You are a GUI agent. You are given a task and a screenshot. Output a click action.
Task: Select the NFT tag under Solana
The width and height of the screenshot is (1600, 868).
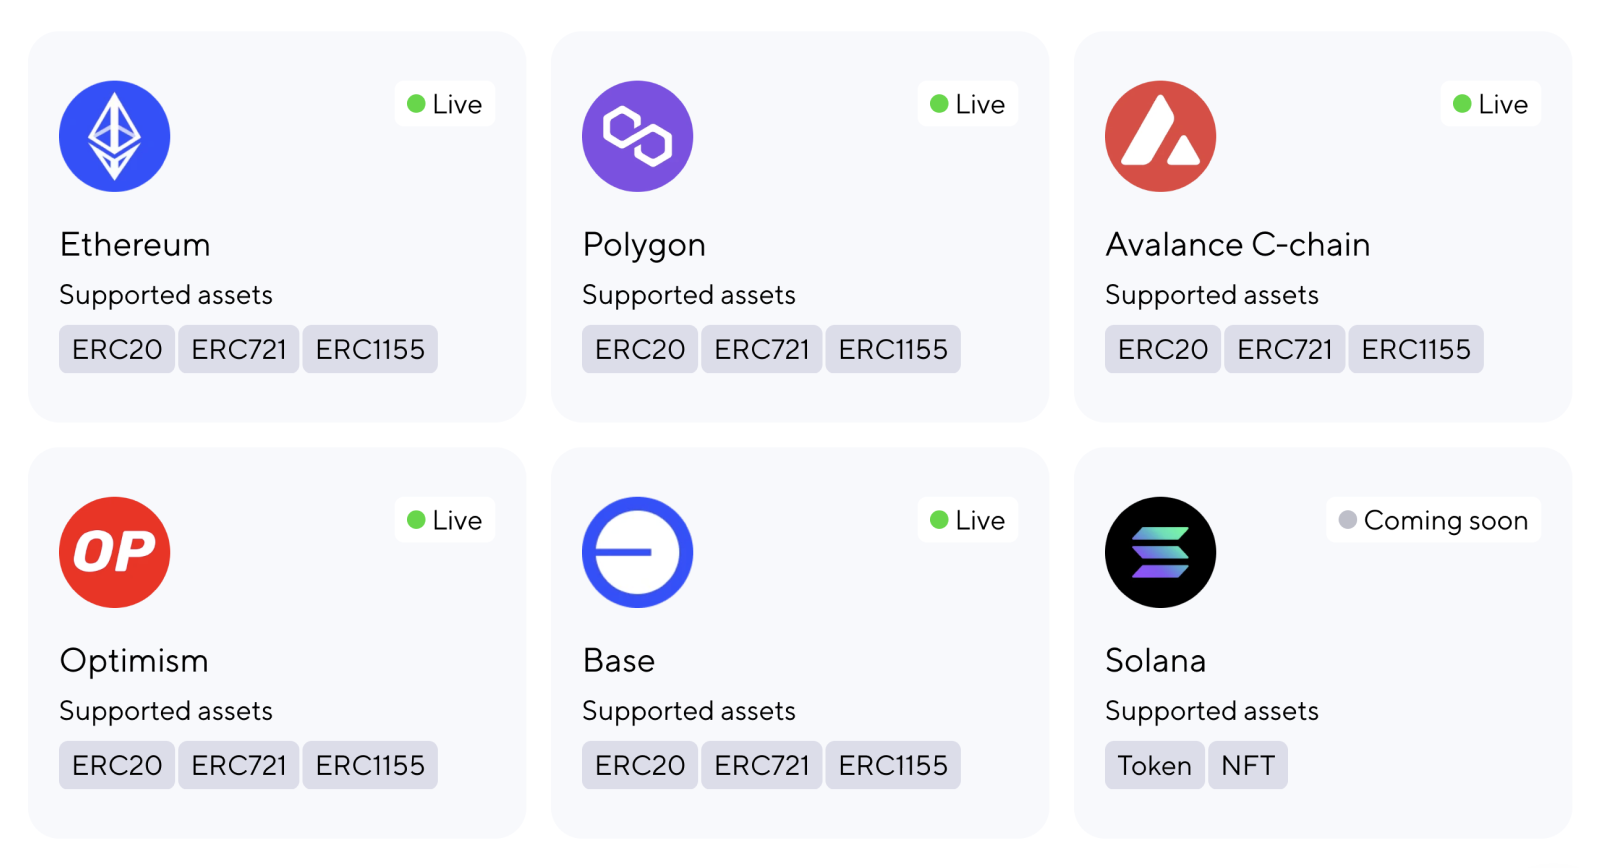[1248, 765]
